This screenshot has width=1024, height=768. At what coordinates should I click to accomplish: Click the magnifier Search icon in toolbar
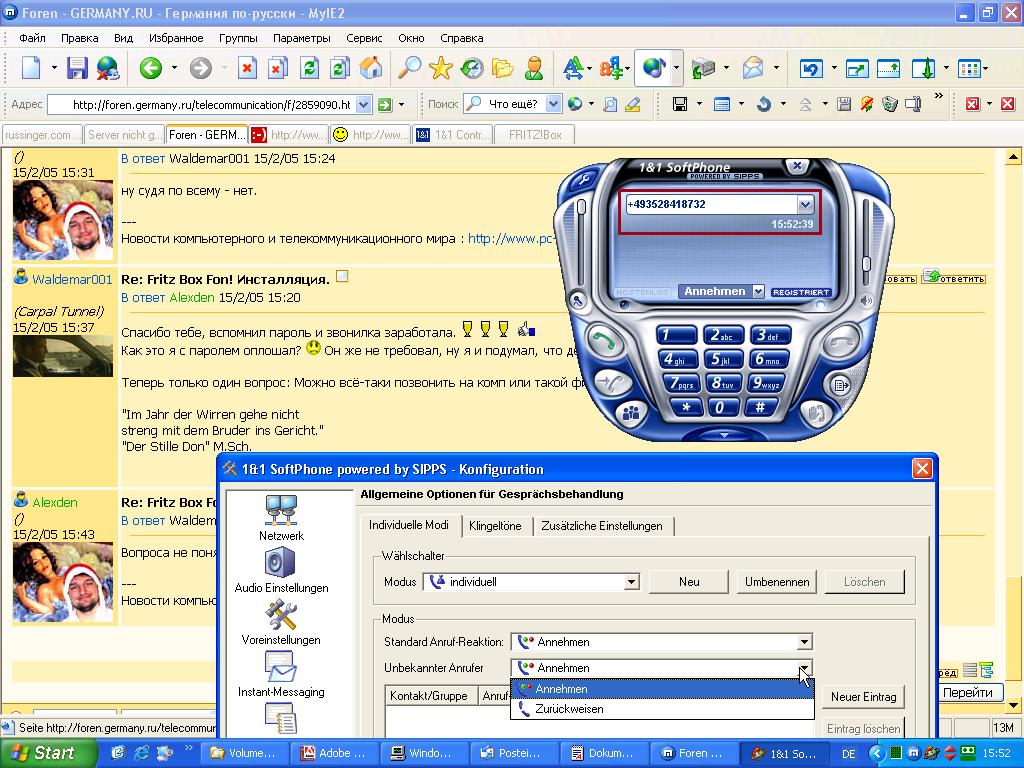coord(409,67)
